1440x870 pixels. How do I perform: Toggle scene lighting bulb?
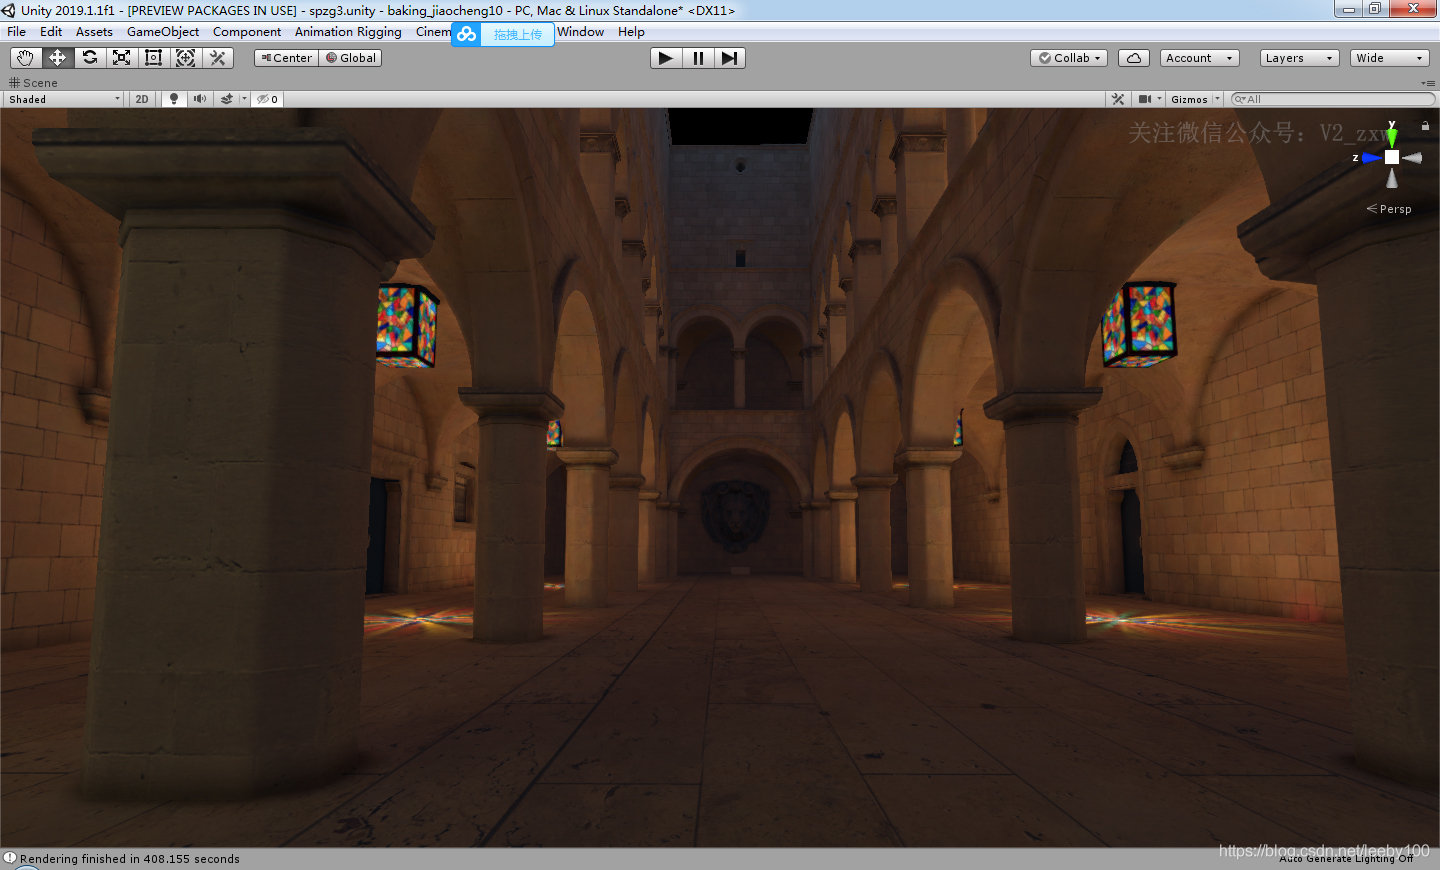tap(174, 99)
